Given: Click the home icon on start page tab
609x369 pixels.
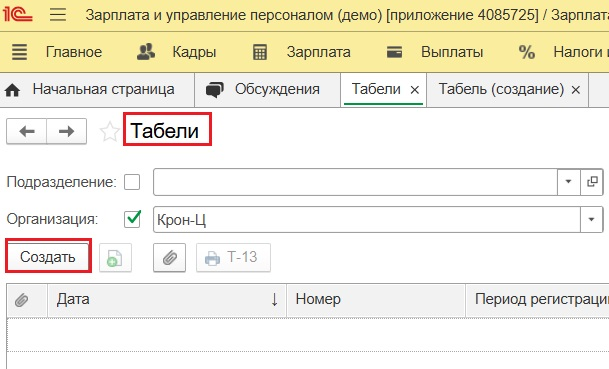Looking at the screenshot, I should click(12, 90).
